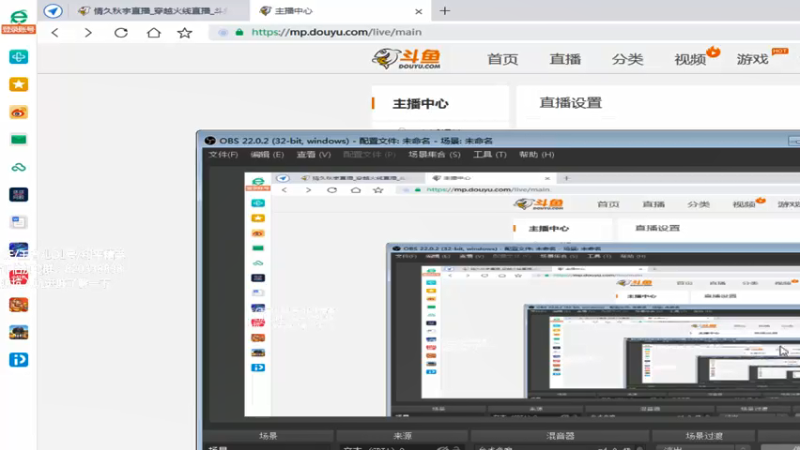Open the OBS 工具(T) menu
800x450 pixels.
click(489, 155)
